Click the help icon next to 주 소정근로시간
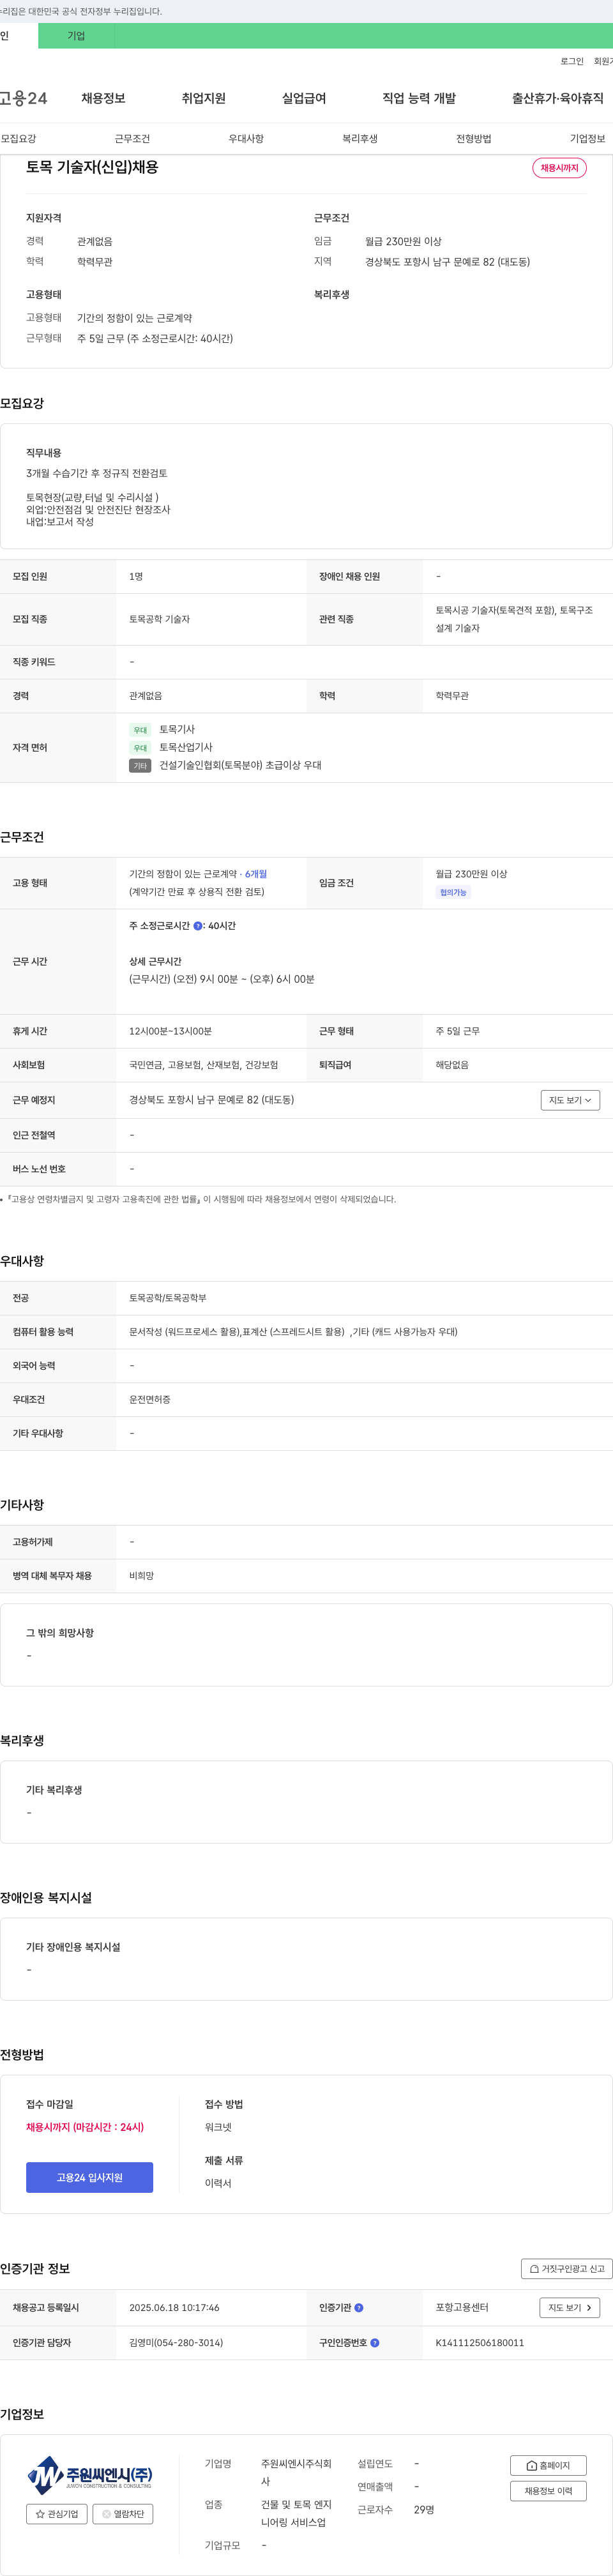613x2576 pixels. [x=198, y=926]
